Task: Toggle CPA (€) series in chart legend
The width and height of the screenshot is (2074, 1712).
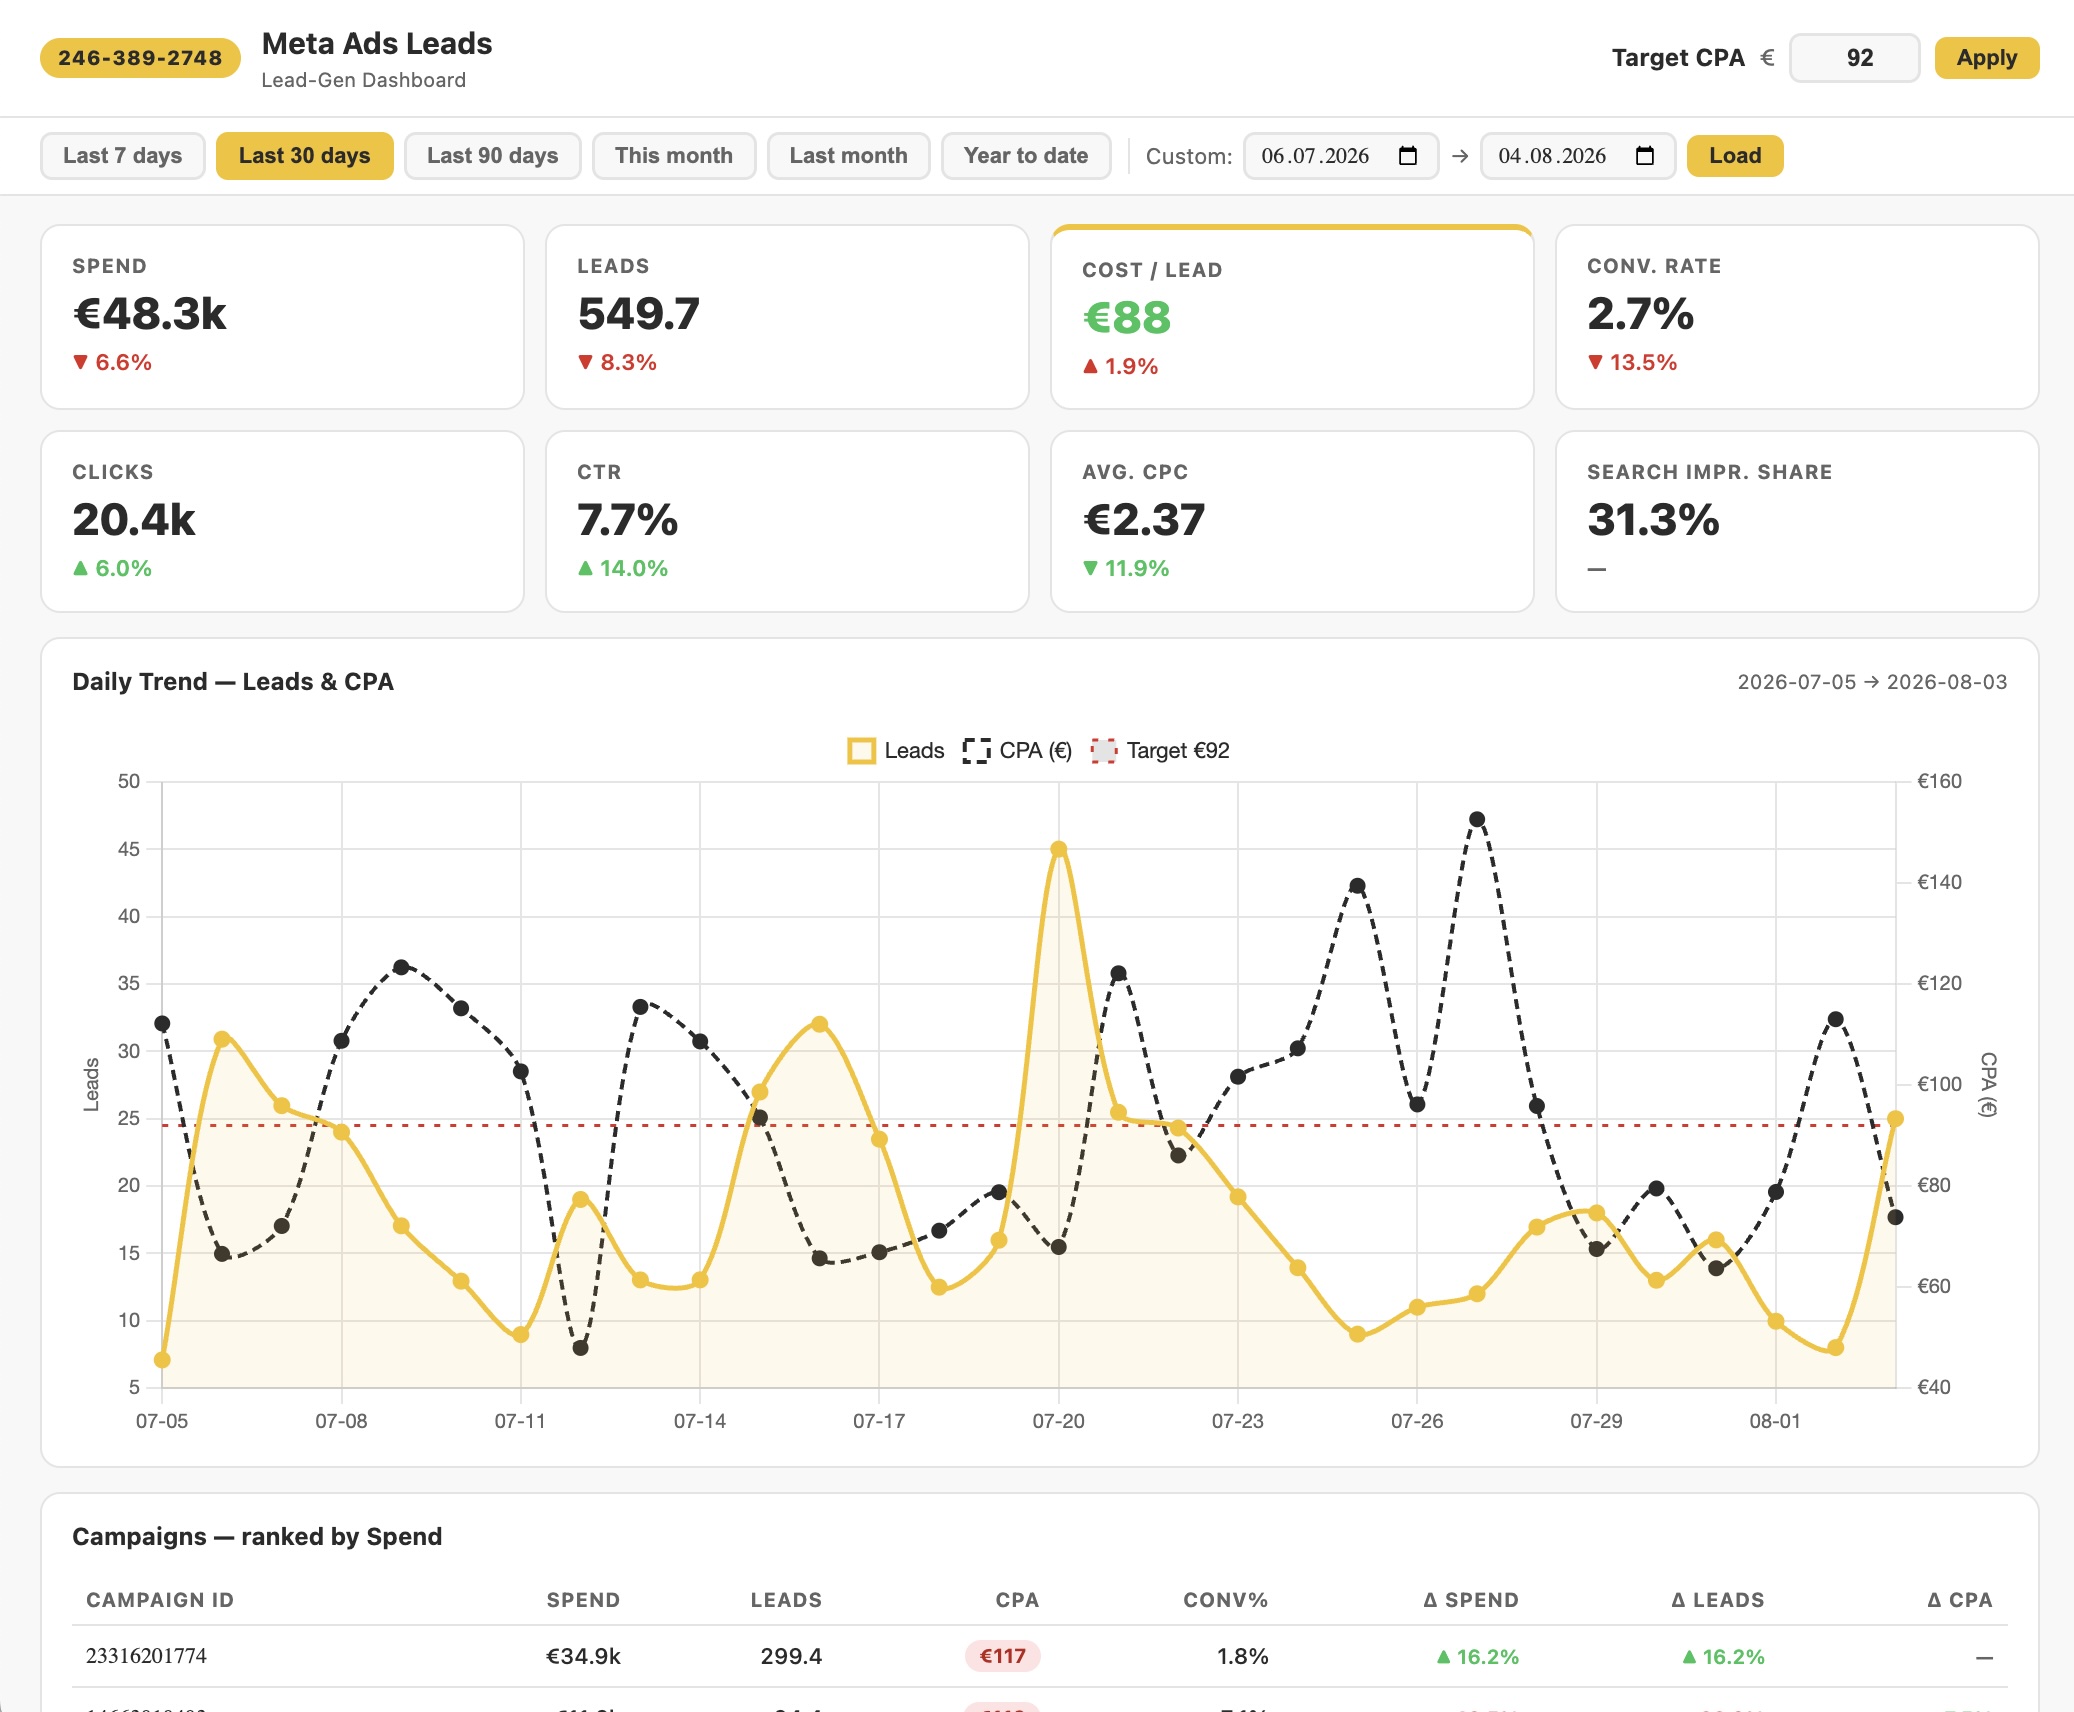Action: (x=1017, y=751)
